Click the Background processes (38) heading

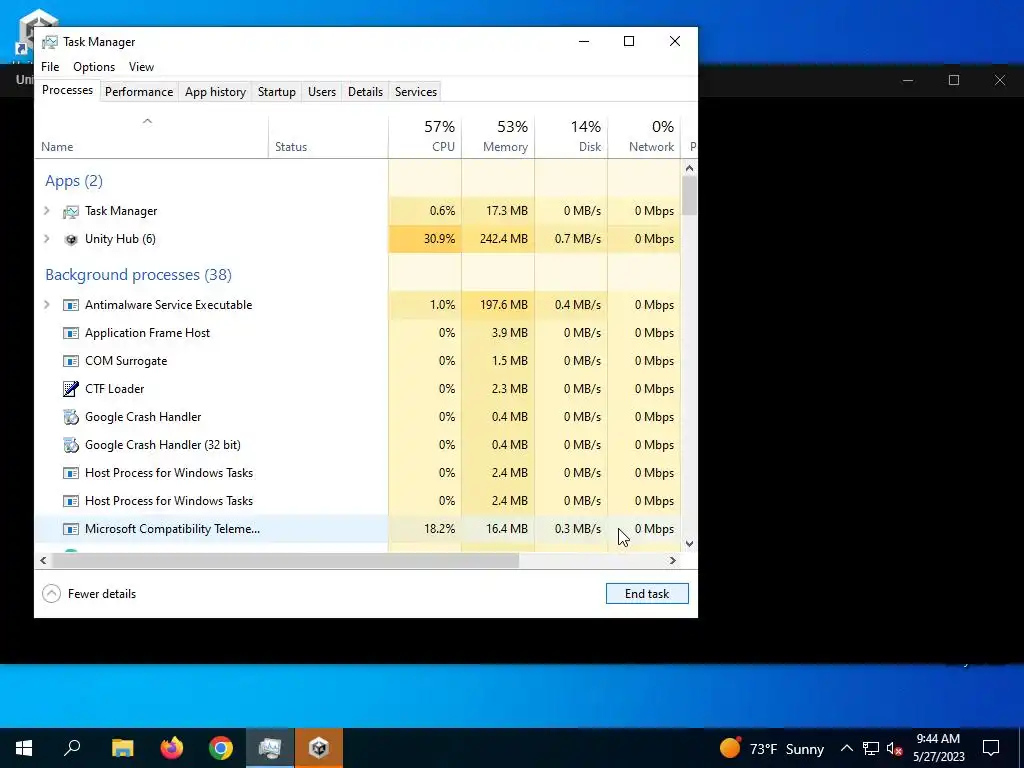point(138,275)
